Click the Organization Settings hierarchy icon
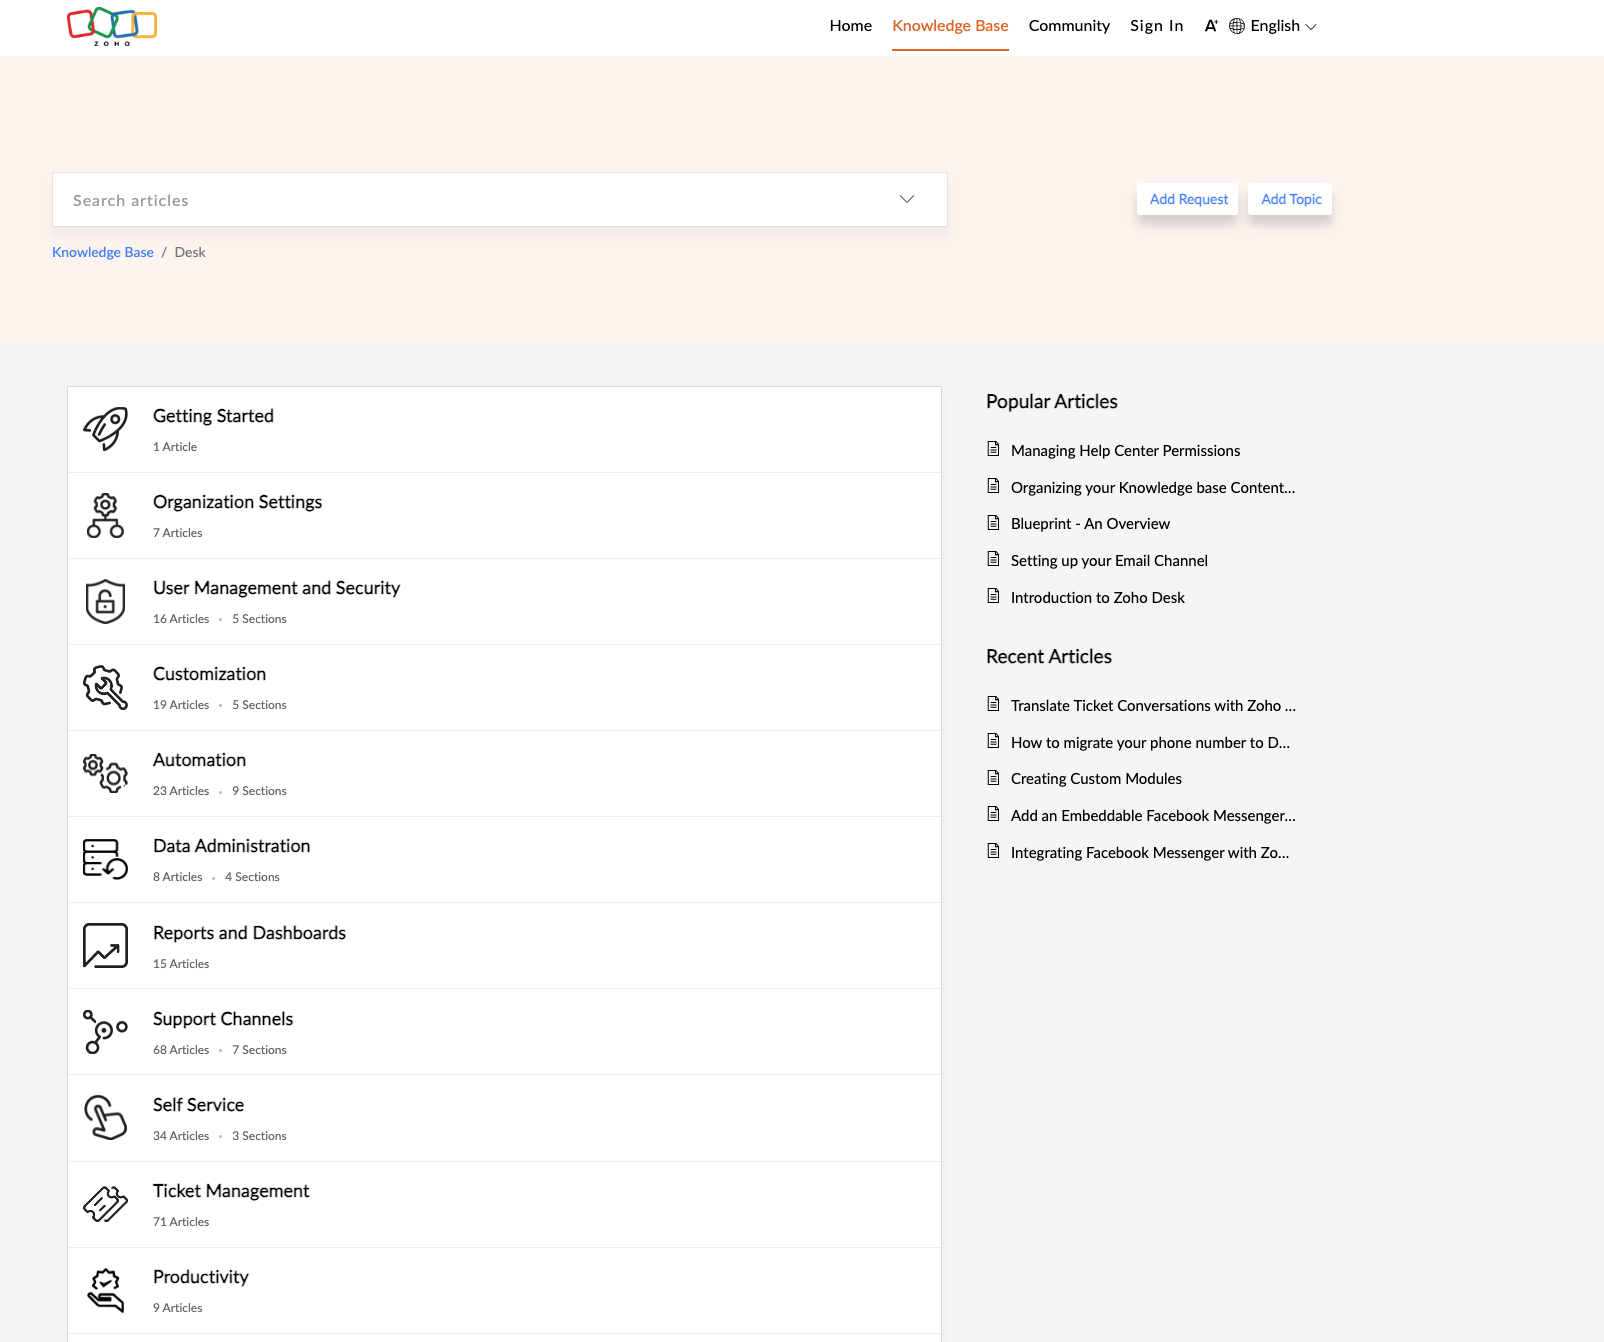 [x=105, y=515]
